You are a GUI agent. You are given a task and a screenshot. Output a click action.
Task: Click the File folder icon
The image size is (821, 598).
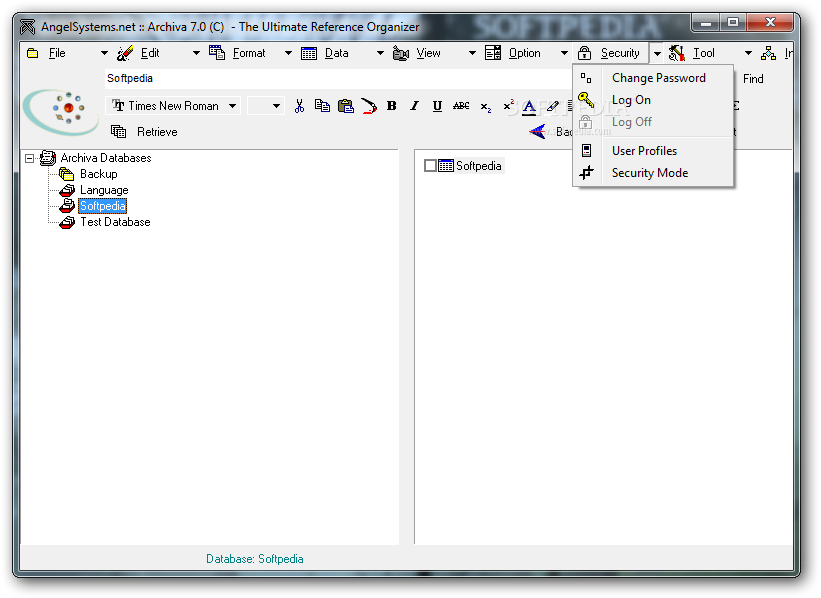coord(32,53)
